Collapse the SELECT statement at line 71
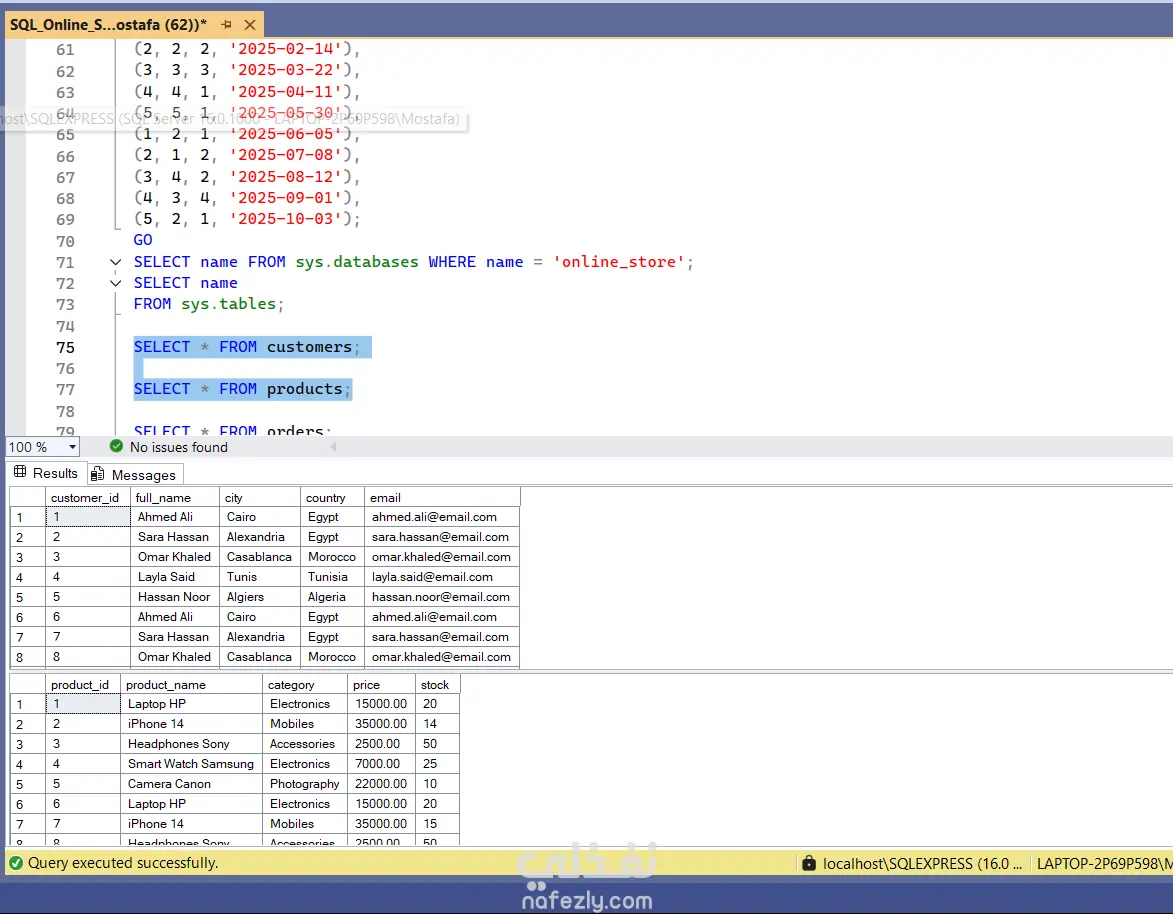Image resolution: width=1173 pixels, height=914 pixels. pos(116,262)
